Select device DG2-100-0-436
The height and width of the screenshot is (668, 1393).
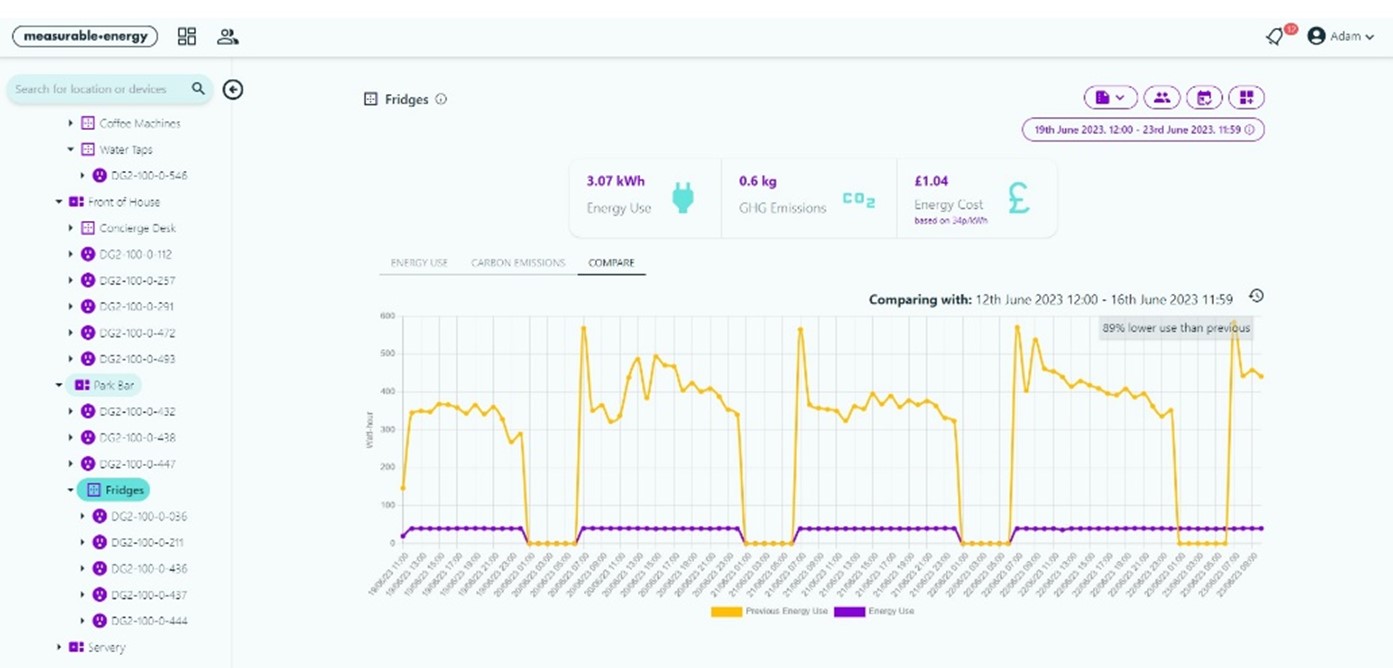149,568
